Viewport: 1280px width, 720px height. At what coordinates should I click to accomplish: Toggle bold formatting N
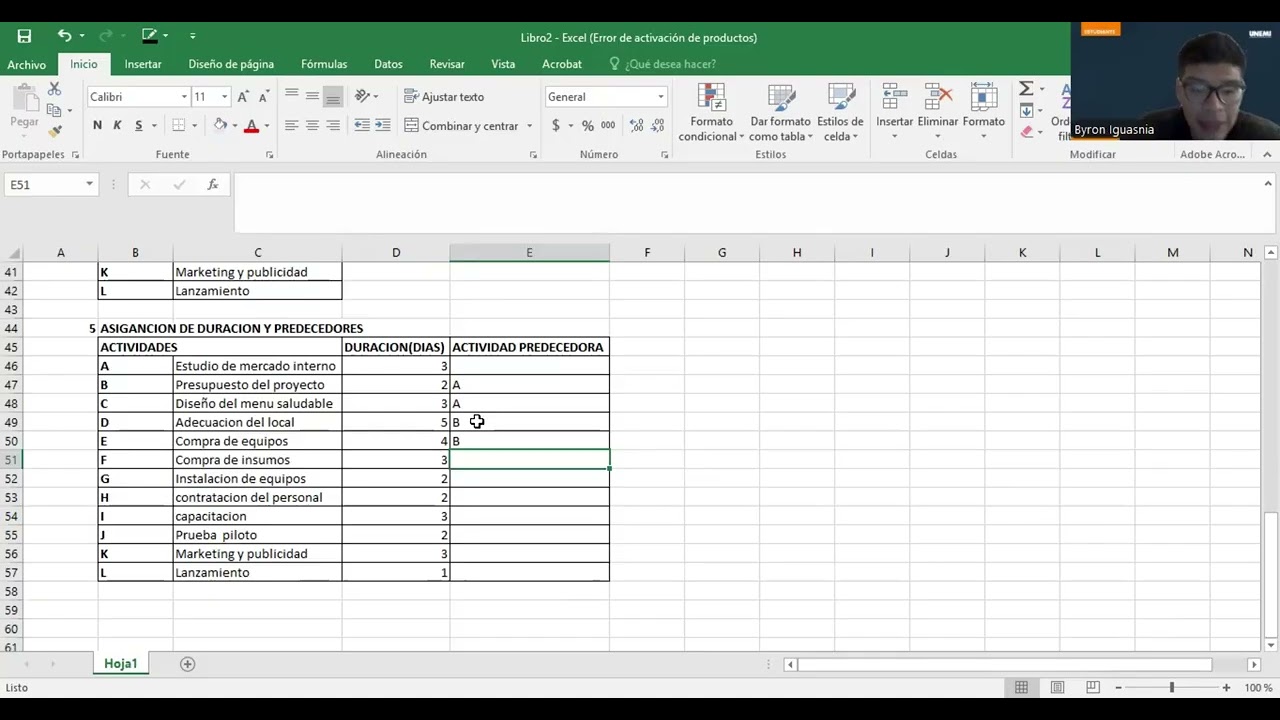[x=97, y=125]
